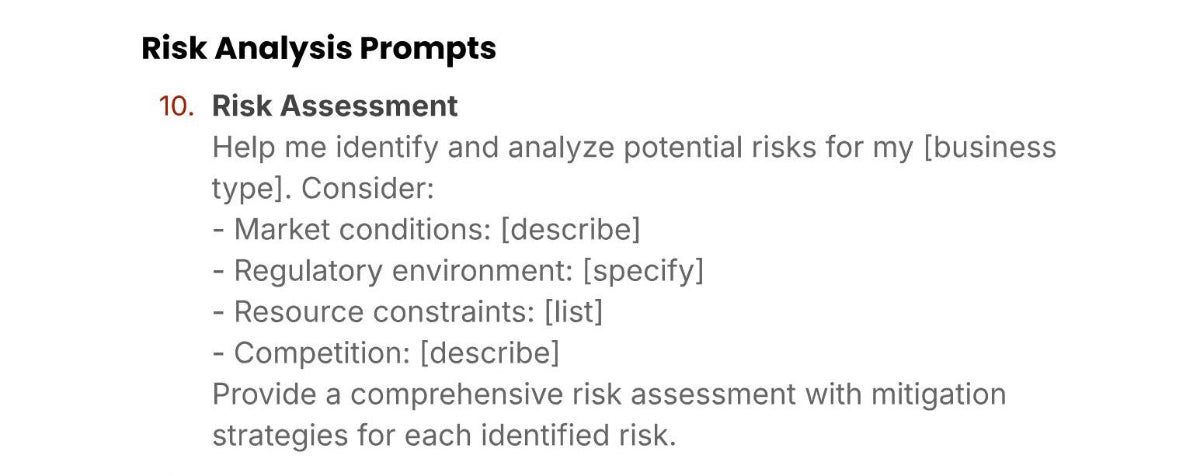Click the [list] placeholder for Resource constraints
This screenshot has width=1200, height=476.
coord(573,312)
